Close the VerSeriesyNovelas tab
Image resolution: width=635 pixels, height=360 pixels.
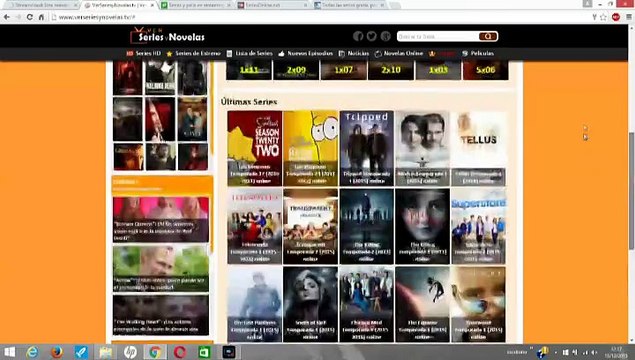pyautogui.click(x=152, y=5)
